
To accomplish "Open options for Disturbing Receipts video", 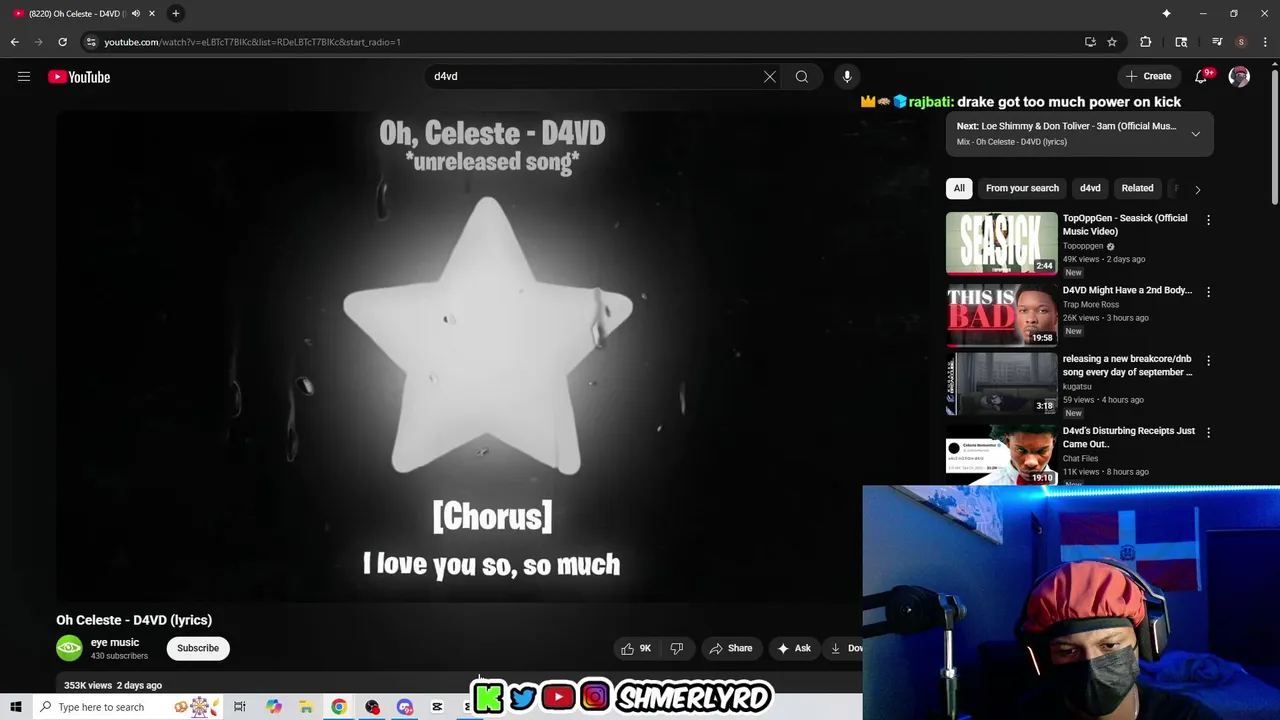I will (1208, 433).
